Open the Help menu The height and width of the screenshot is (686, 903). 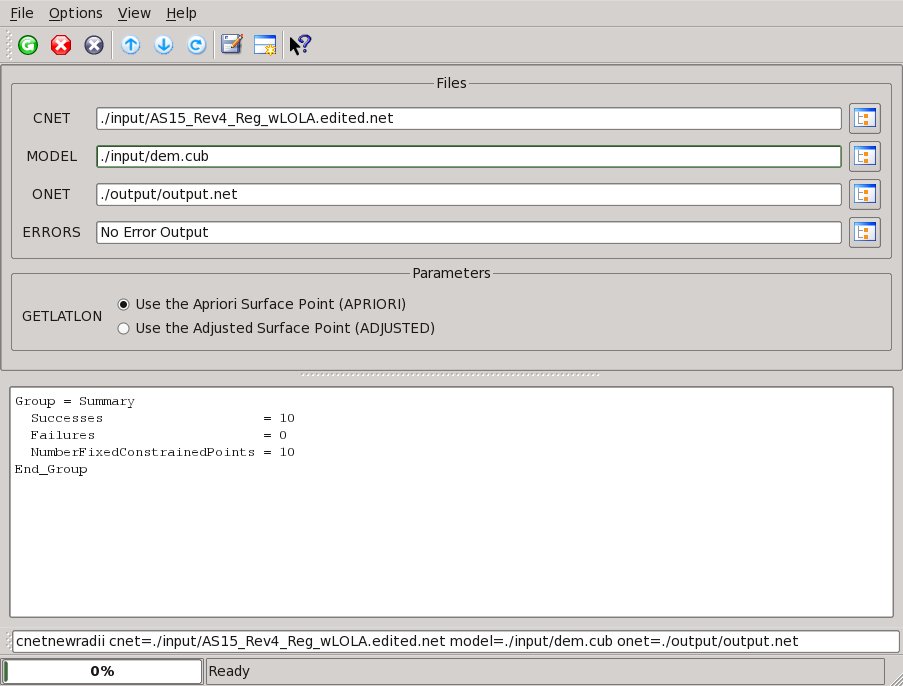181,13
